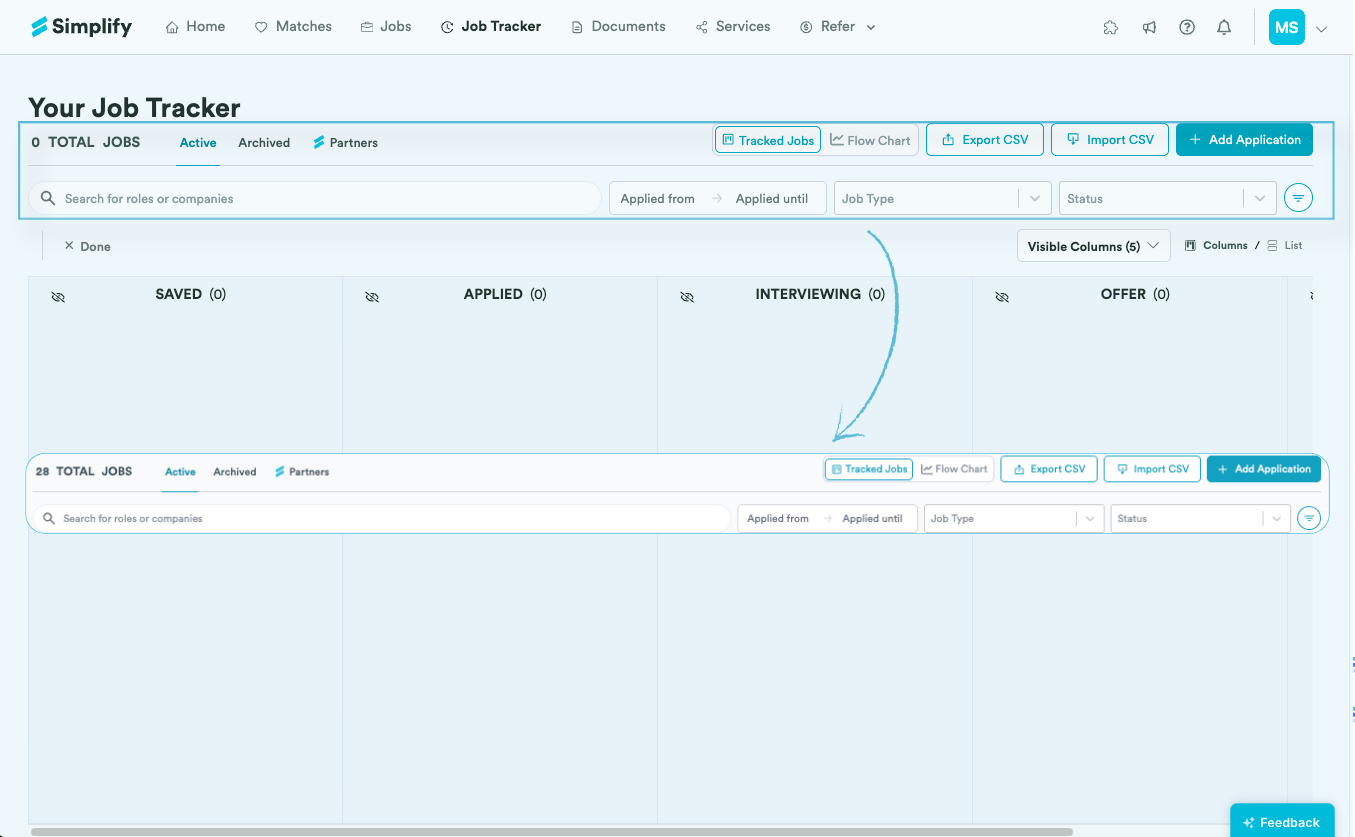Switch to Columns view layout

click(1216, 245)
